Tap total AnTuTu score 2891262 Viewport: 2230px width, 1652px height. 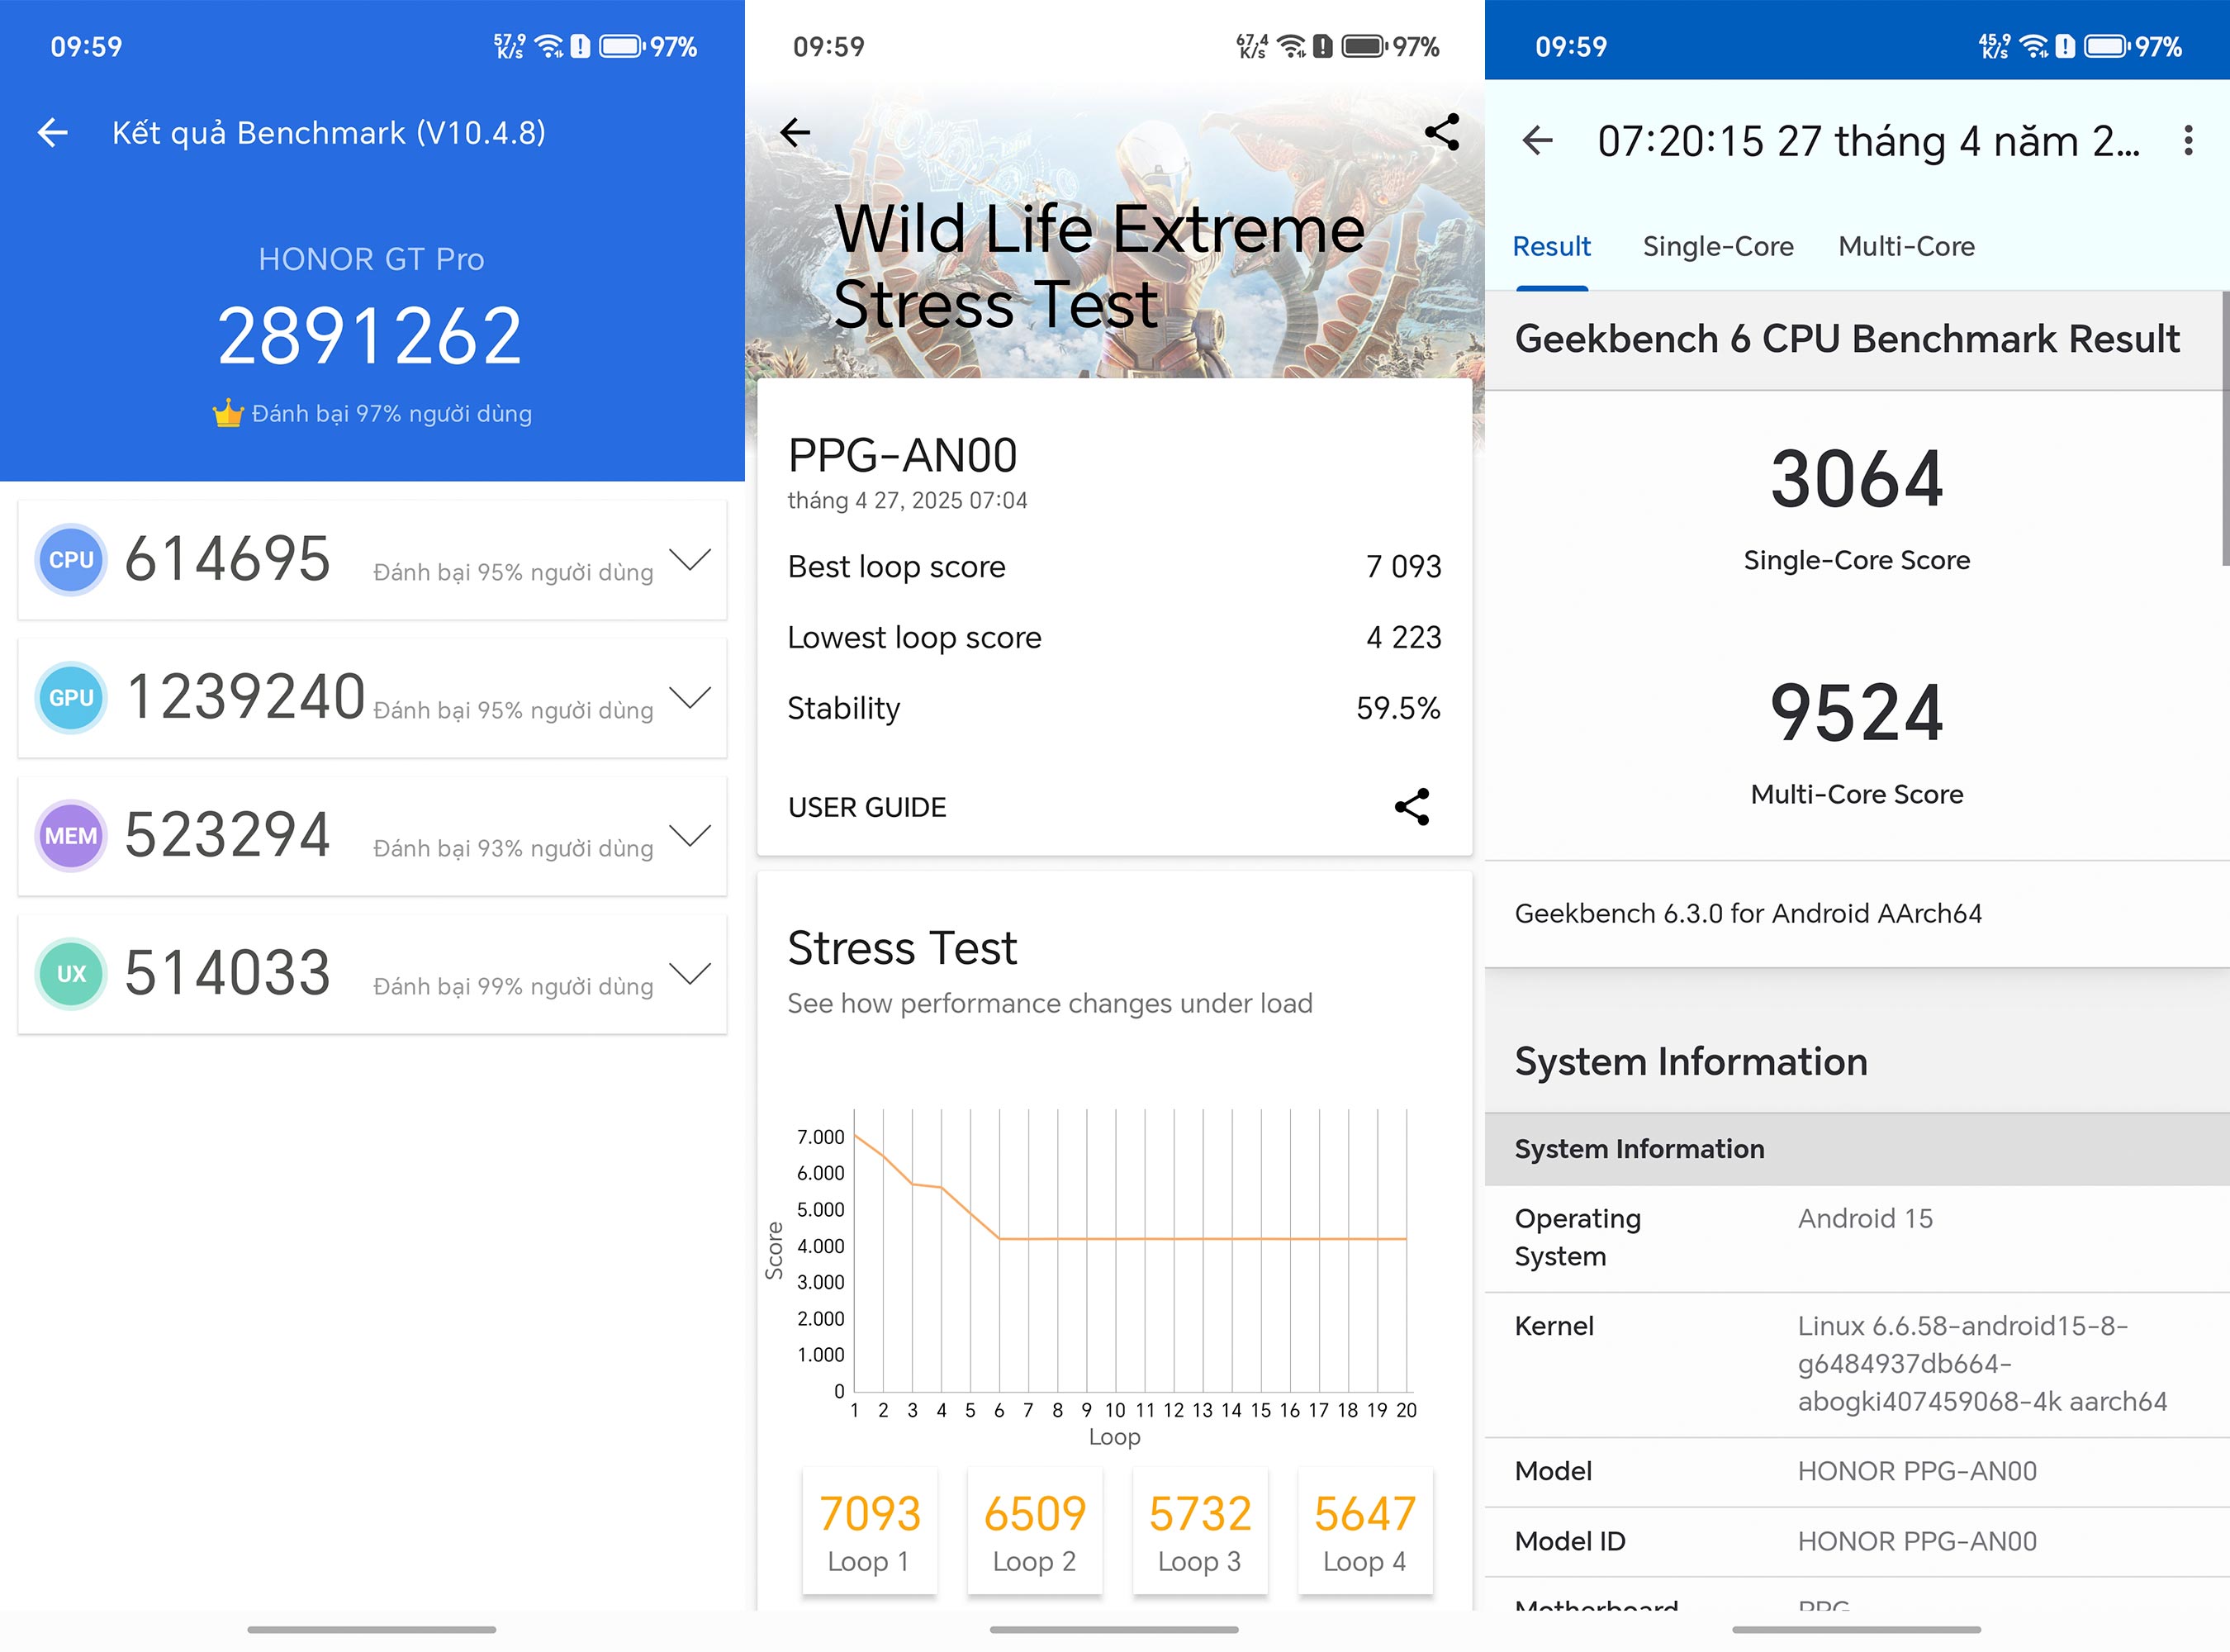pos(370,337)
